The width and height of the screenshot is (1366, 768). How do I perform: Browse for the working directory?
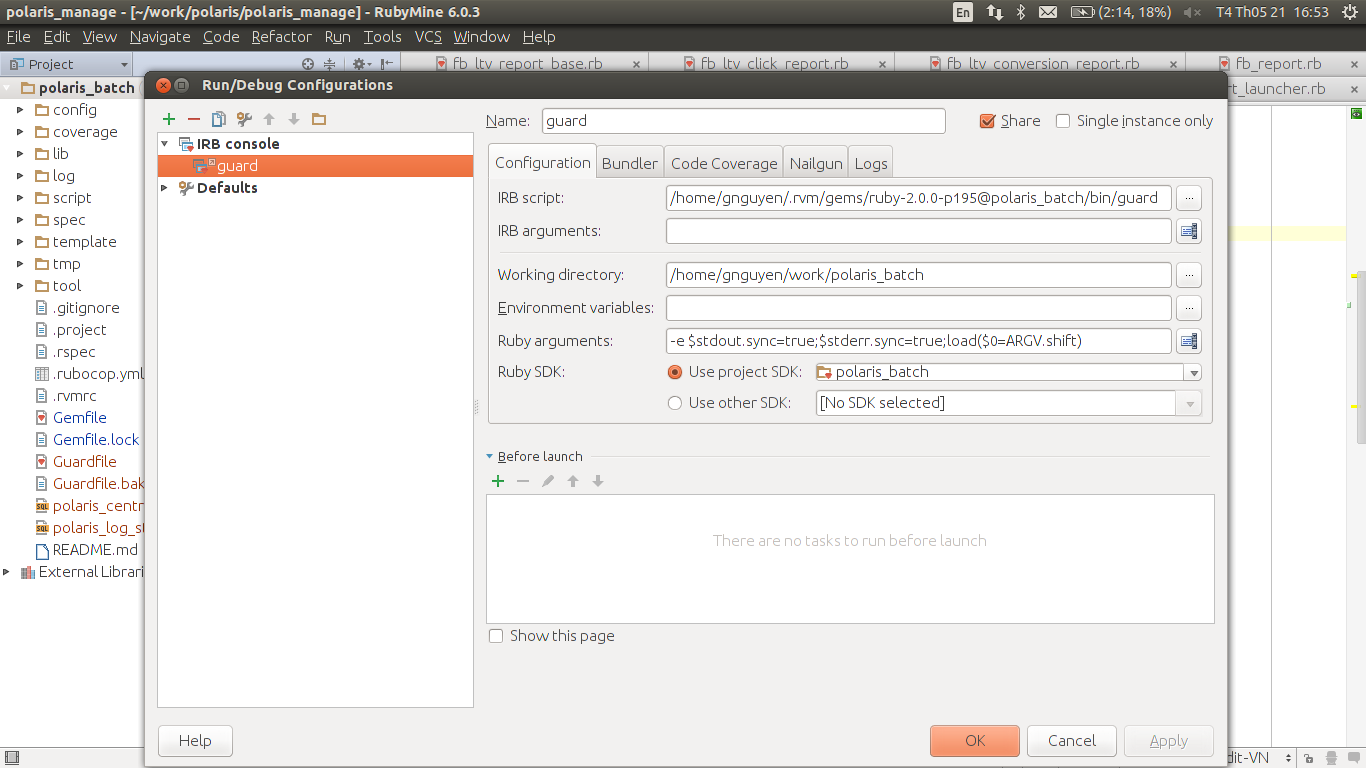[1189, 275]
